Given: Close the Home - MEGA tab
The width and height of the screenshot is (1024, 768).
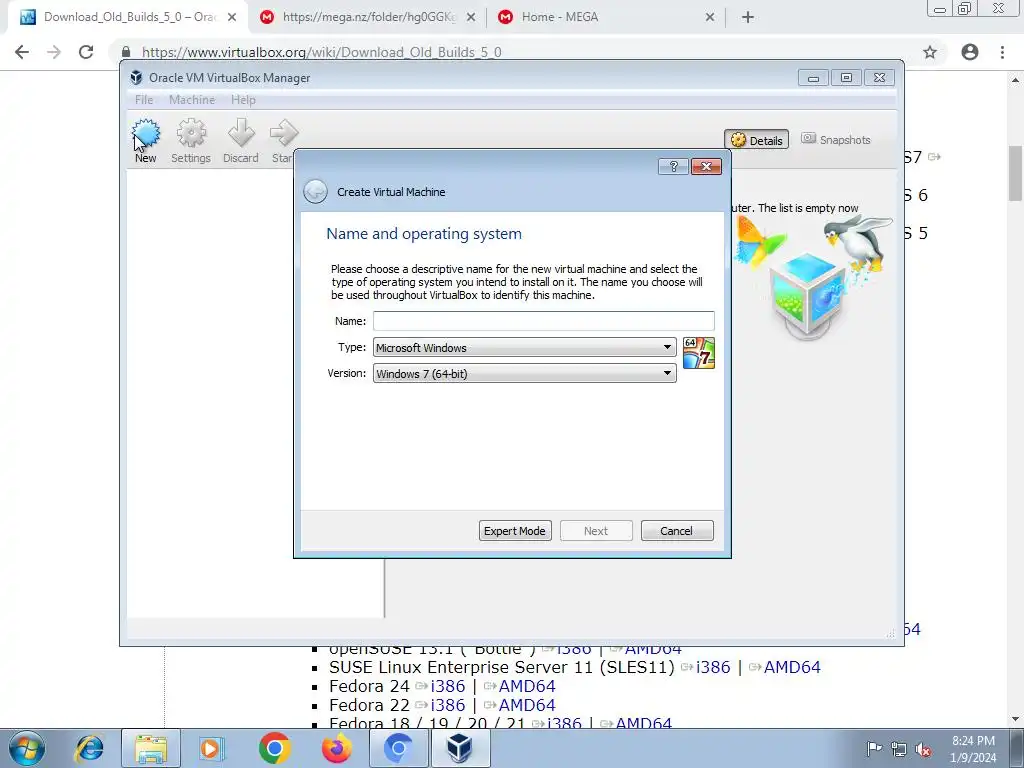Looking at the screenshot, I should pyautogui.click(x=710, y=17).
